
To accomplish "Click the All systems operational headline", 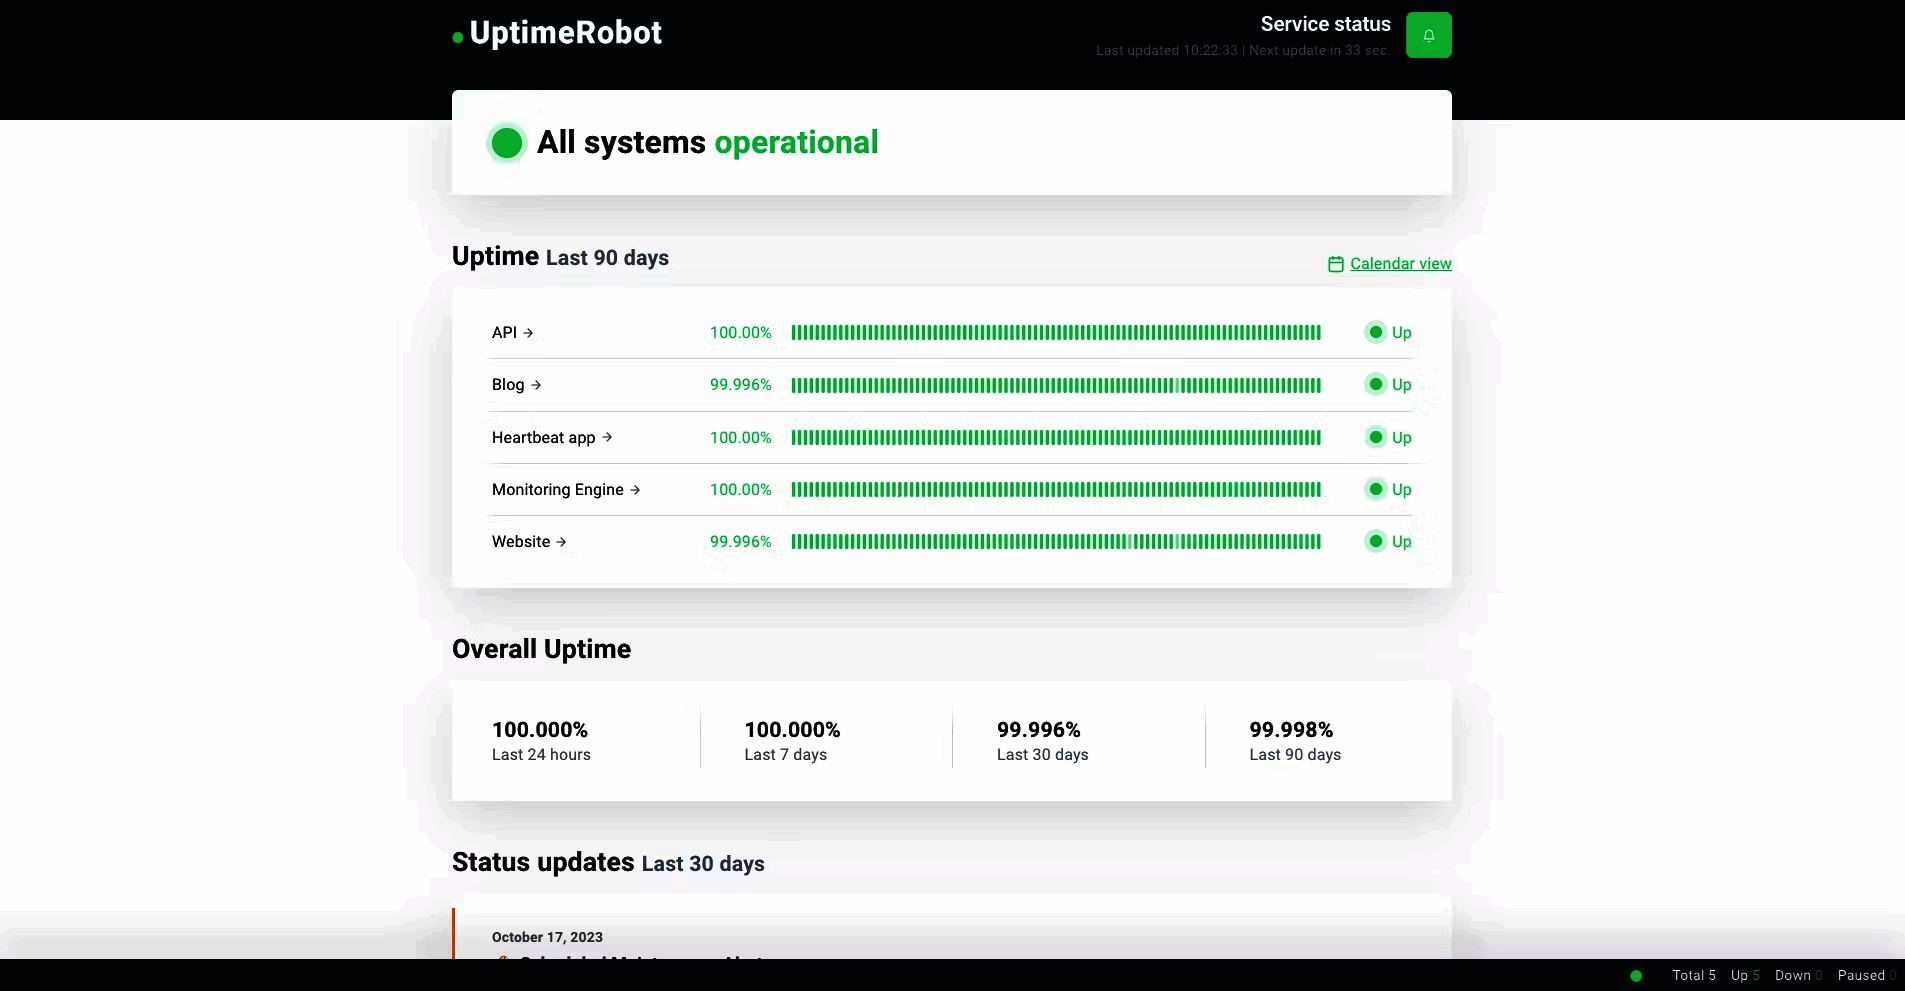I will tap(707, 143).
